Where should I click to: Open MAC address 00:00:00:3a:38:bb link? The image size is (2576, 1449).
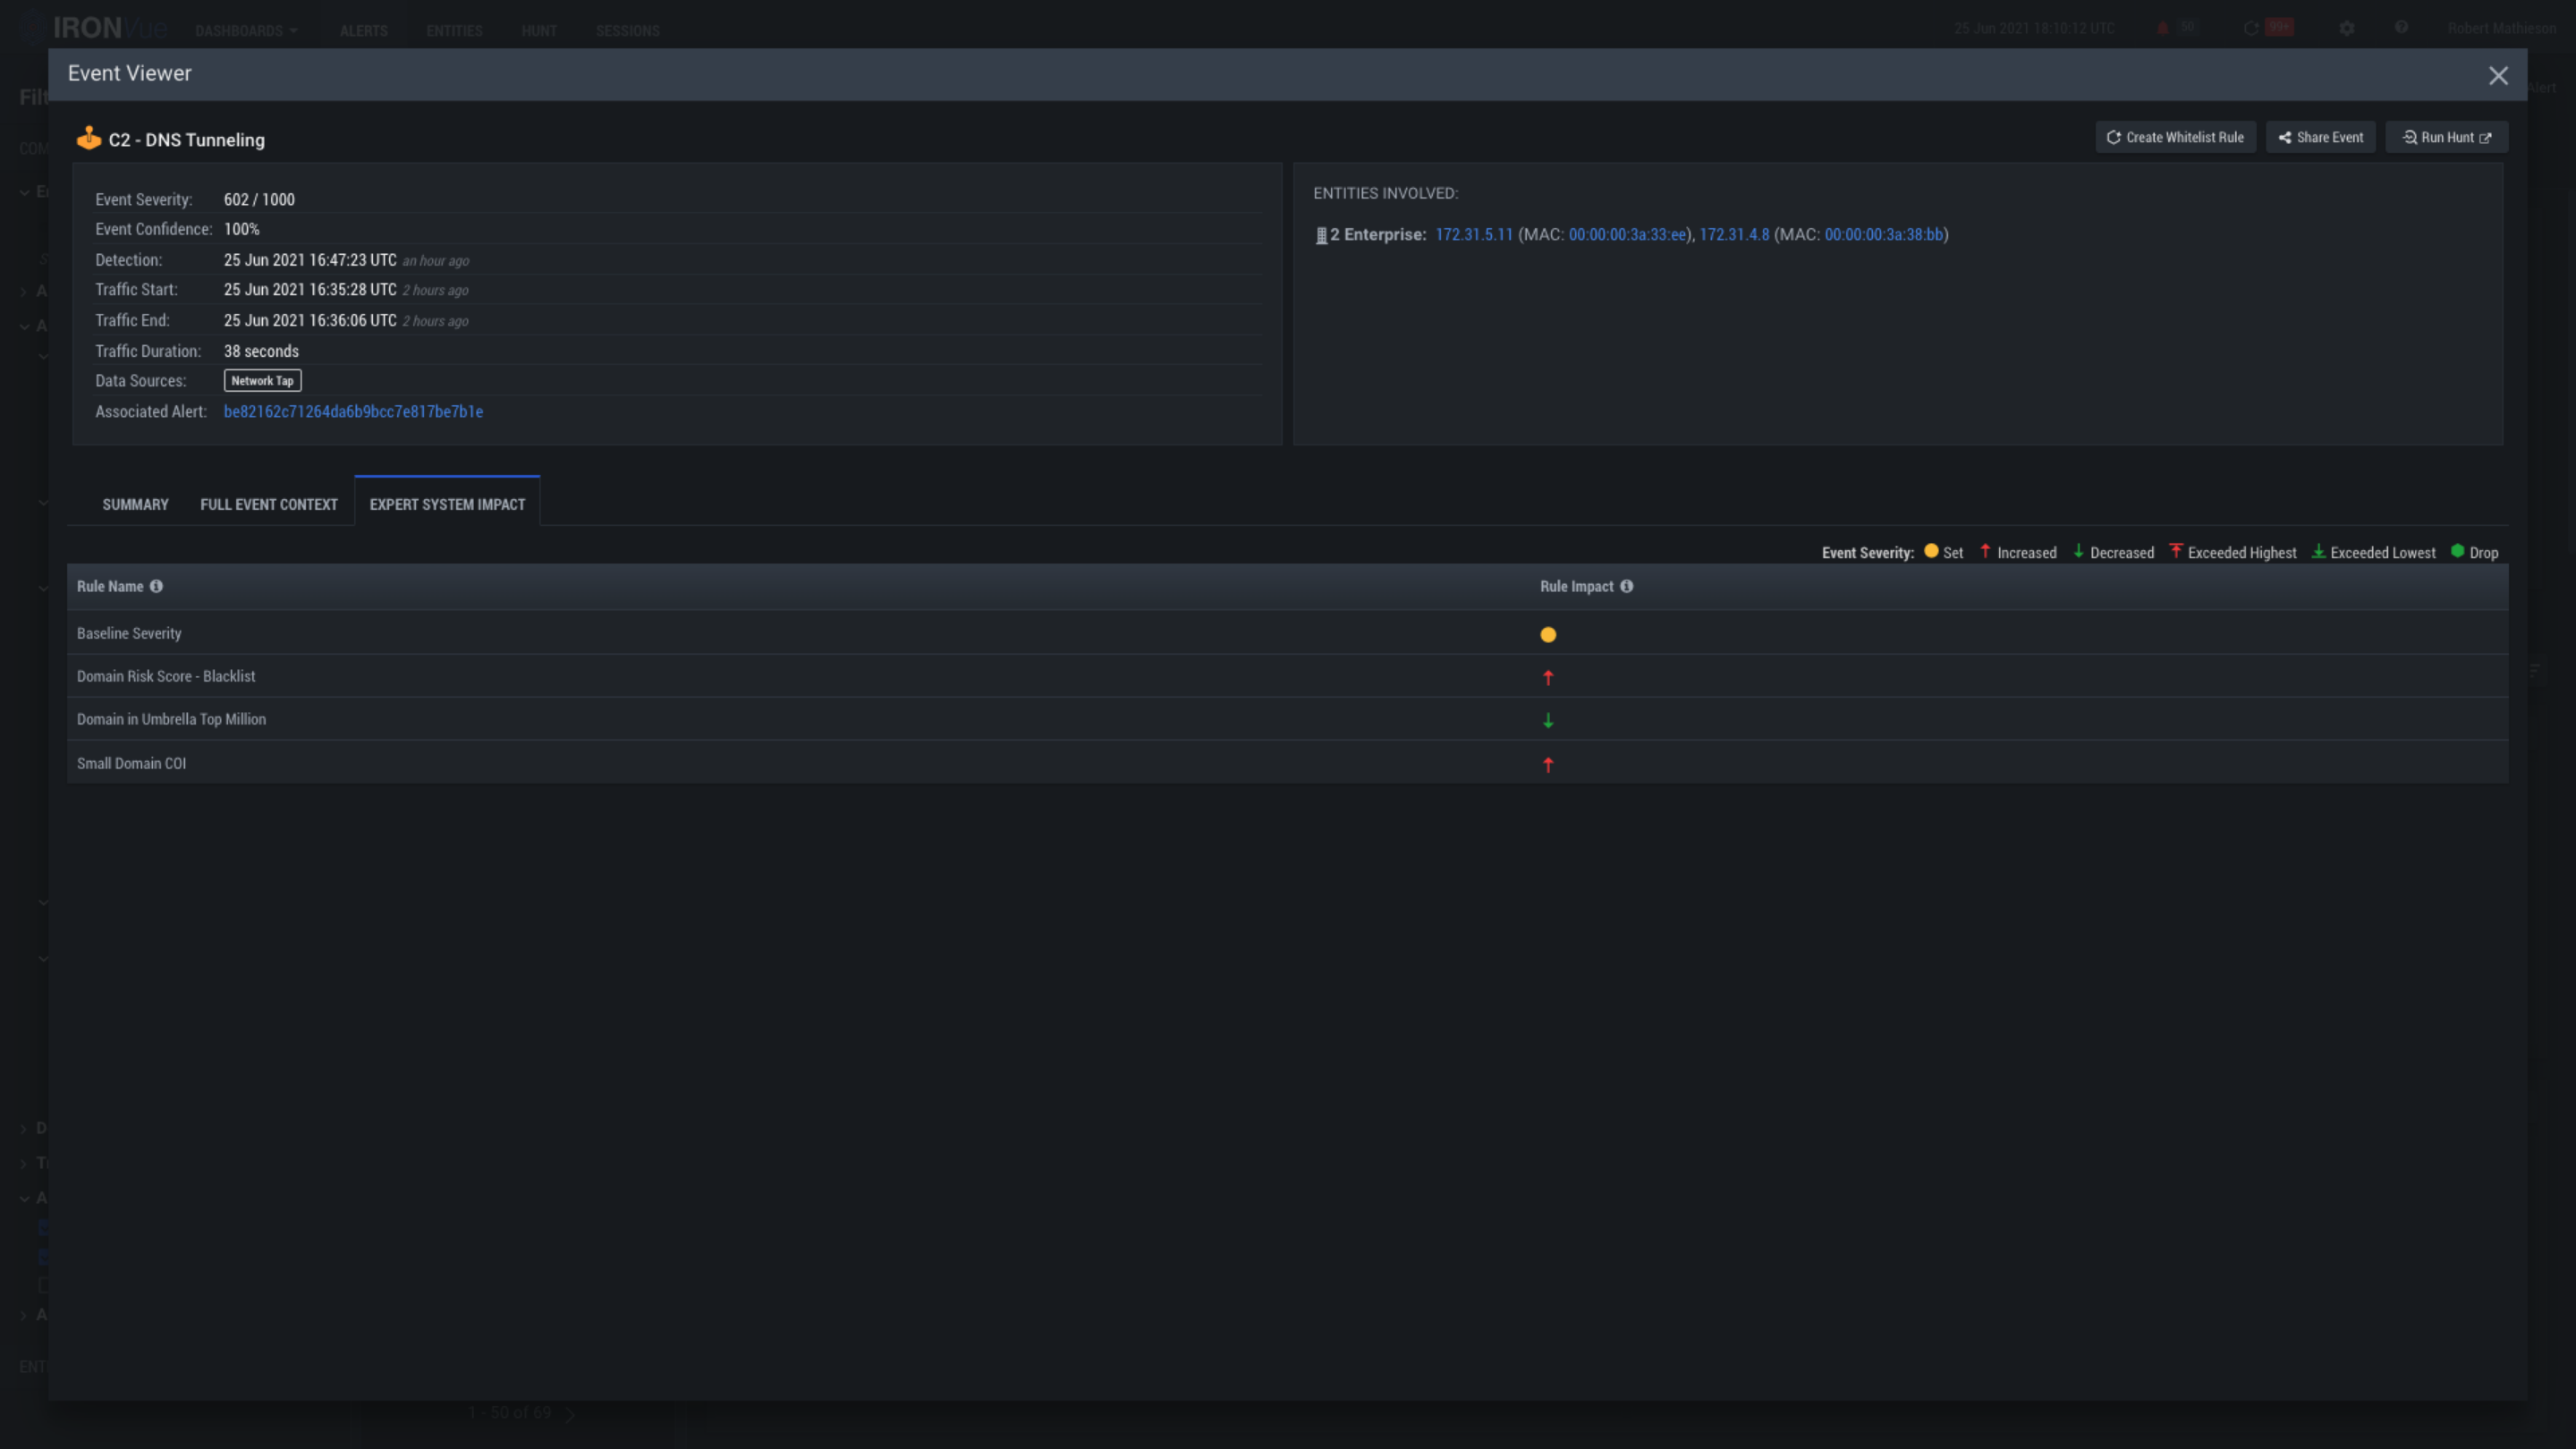tap(1883, 234)
